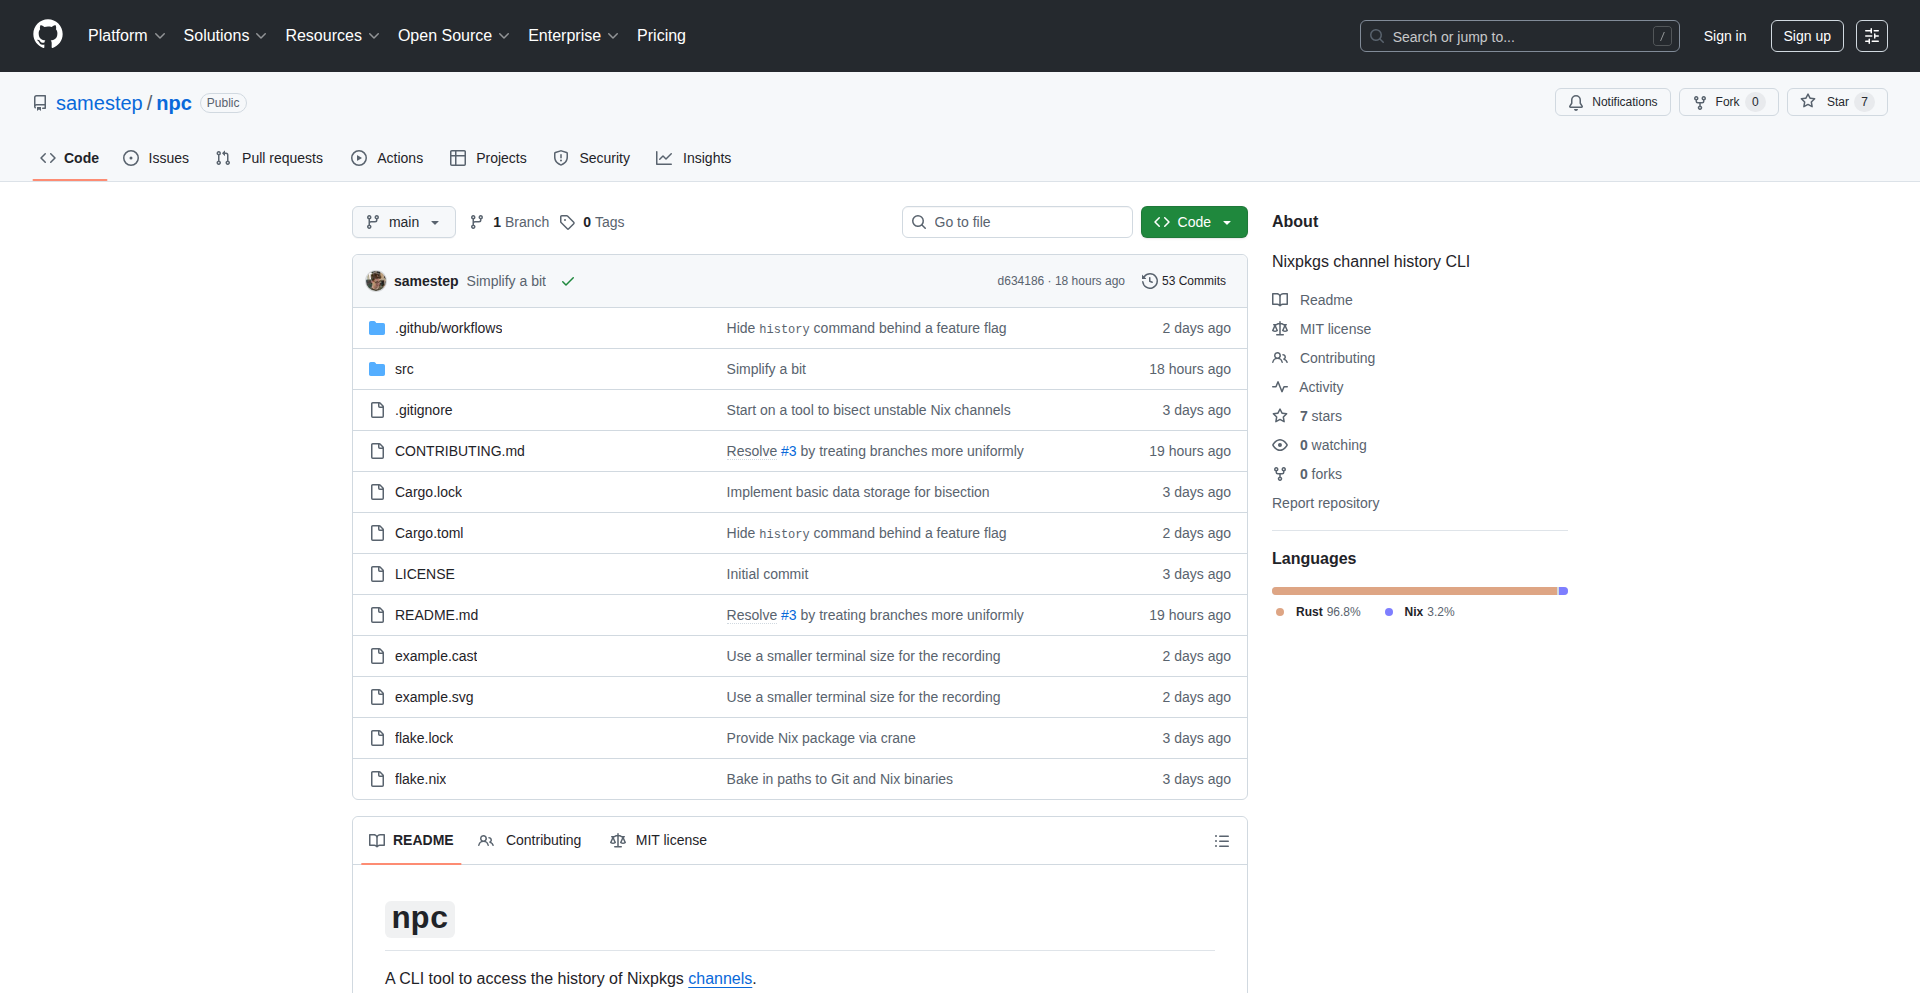The width and height of the screenshot is (1920, 993).
Task: Click the 53 Commits history link
Action: (x=1184, y=281)
